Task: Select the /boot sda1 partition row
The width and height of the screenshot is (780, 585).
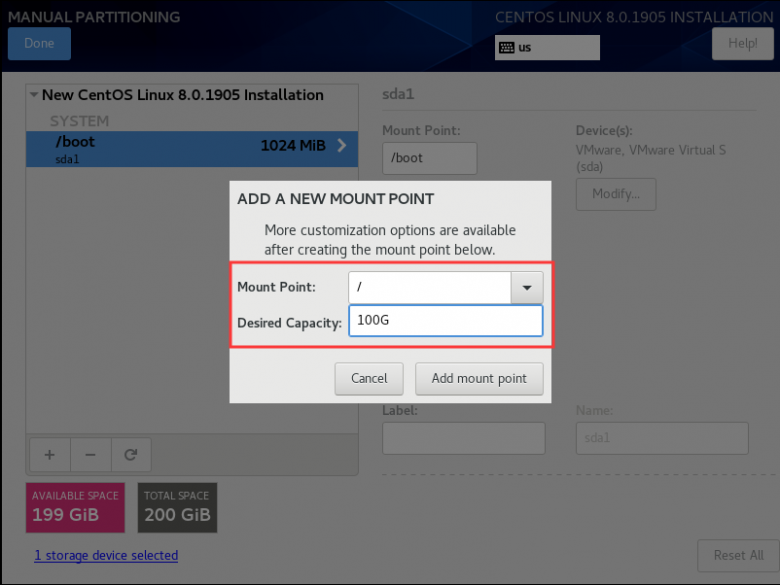Action: coord(192,149)
